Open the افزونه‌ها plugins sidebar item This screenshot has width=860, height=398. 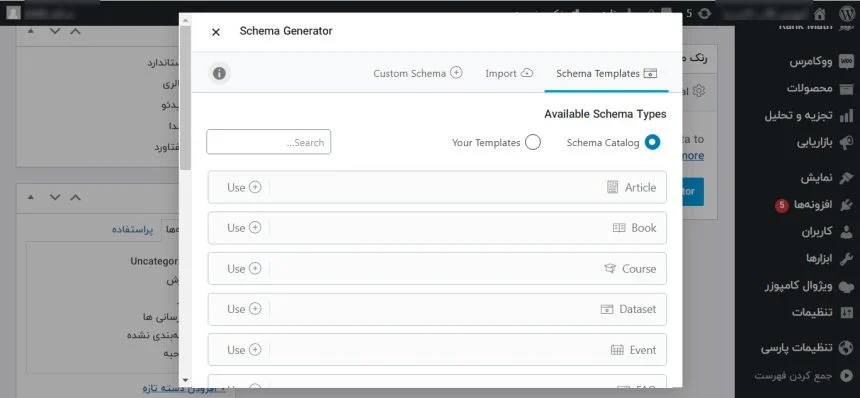(x=813, y=205)
